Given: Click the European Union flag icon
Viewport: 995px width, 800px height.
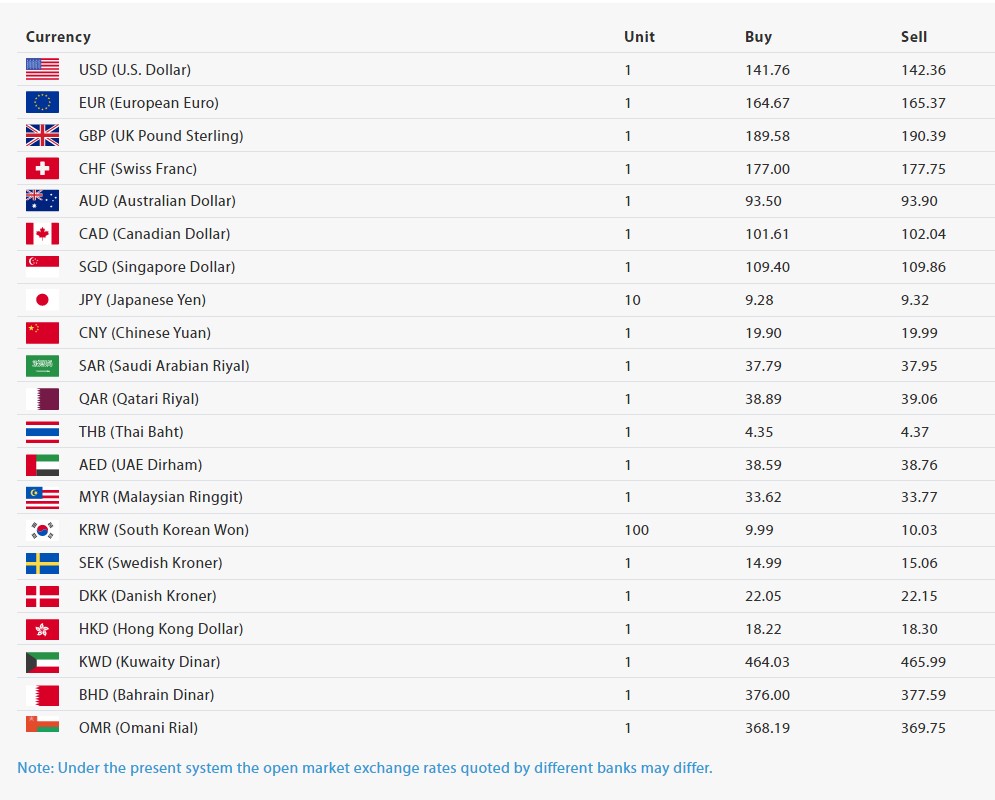Looking at the screenshot, I should pos(42,103).
